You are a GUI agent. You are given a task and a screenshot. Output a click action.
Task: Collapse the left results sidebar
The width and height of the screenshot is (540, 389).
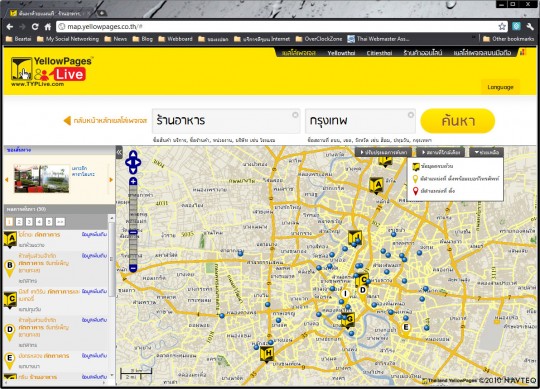(x=119, y=152)
